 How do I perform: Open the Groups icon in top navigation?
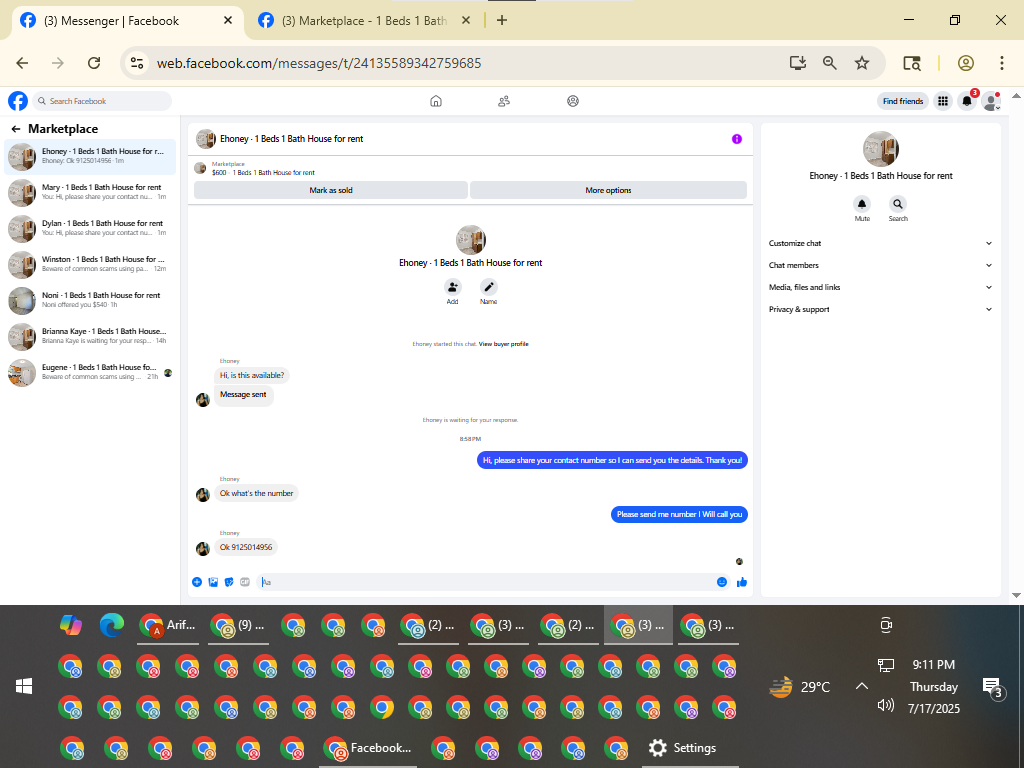[x=573, y=101]
